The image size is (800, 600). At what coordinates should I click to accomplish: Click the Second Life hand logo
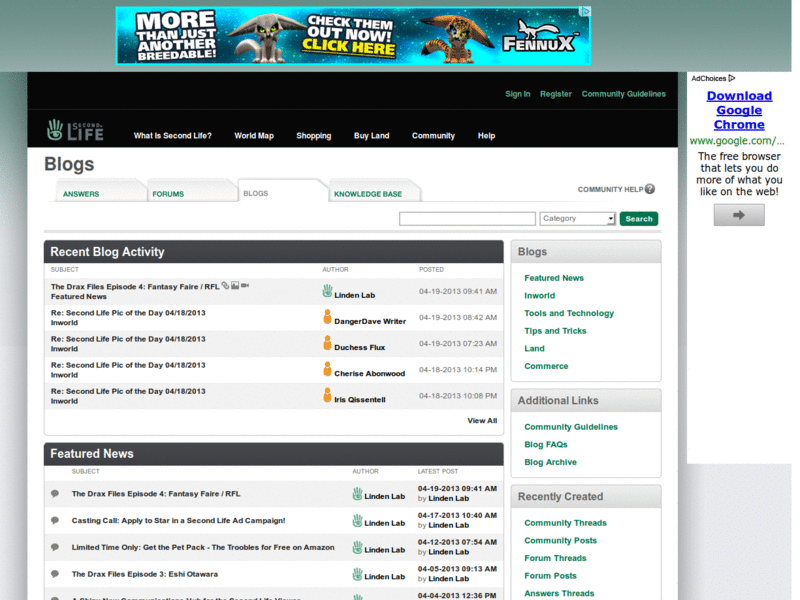pyautogui.click(x=75, y=130)
